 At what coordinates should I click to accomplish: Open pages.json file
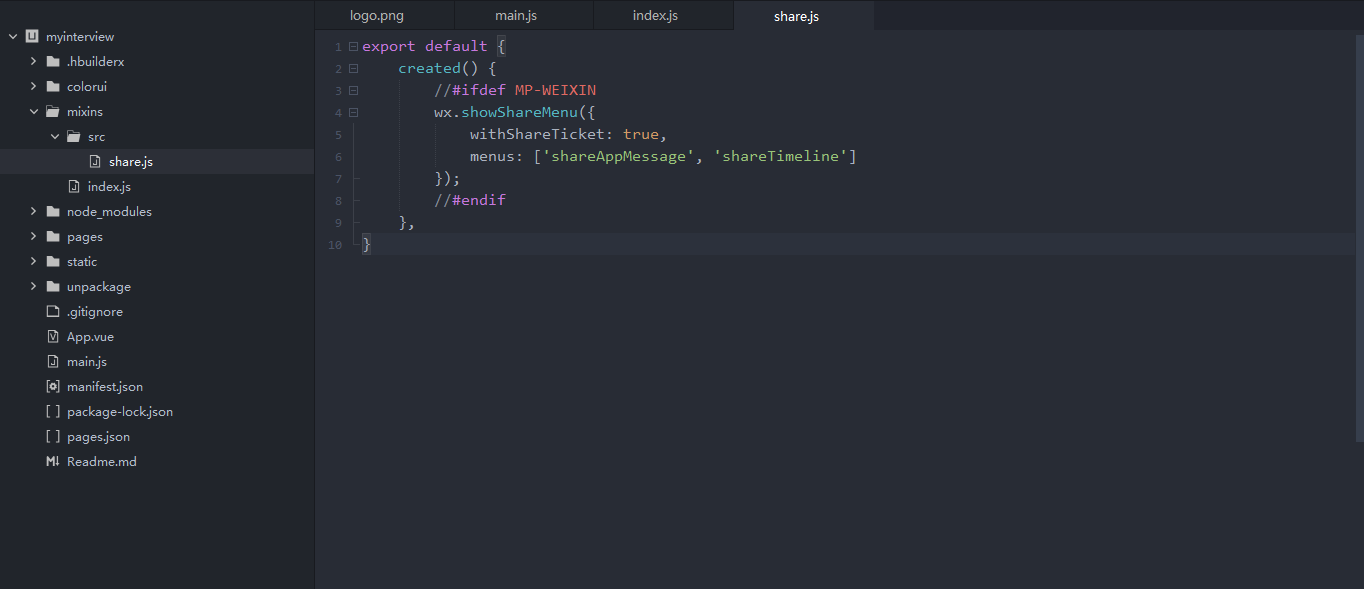pos(98,436)
